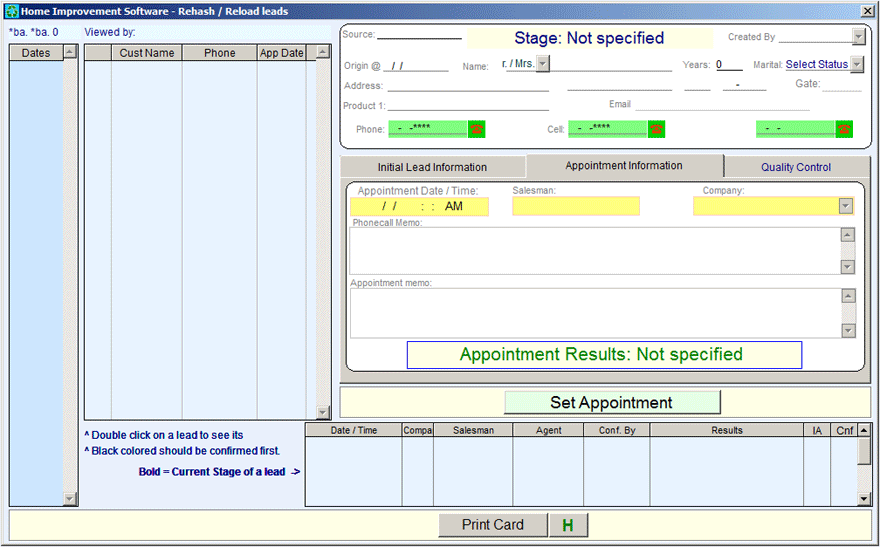Select the Appointment Information tab

pos(624,166)
